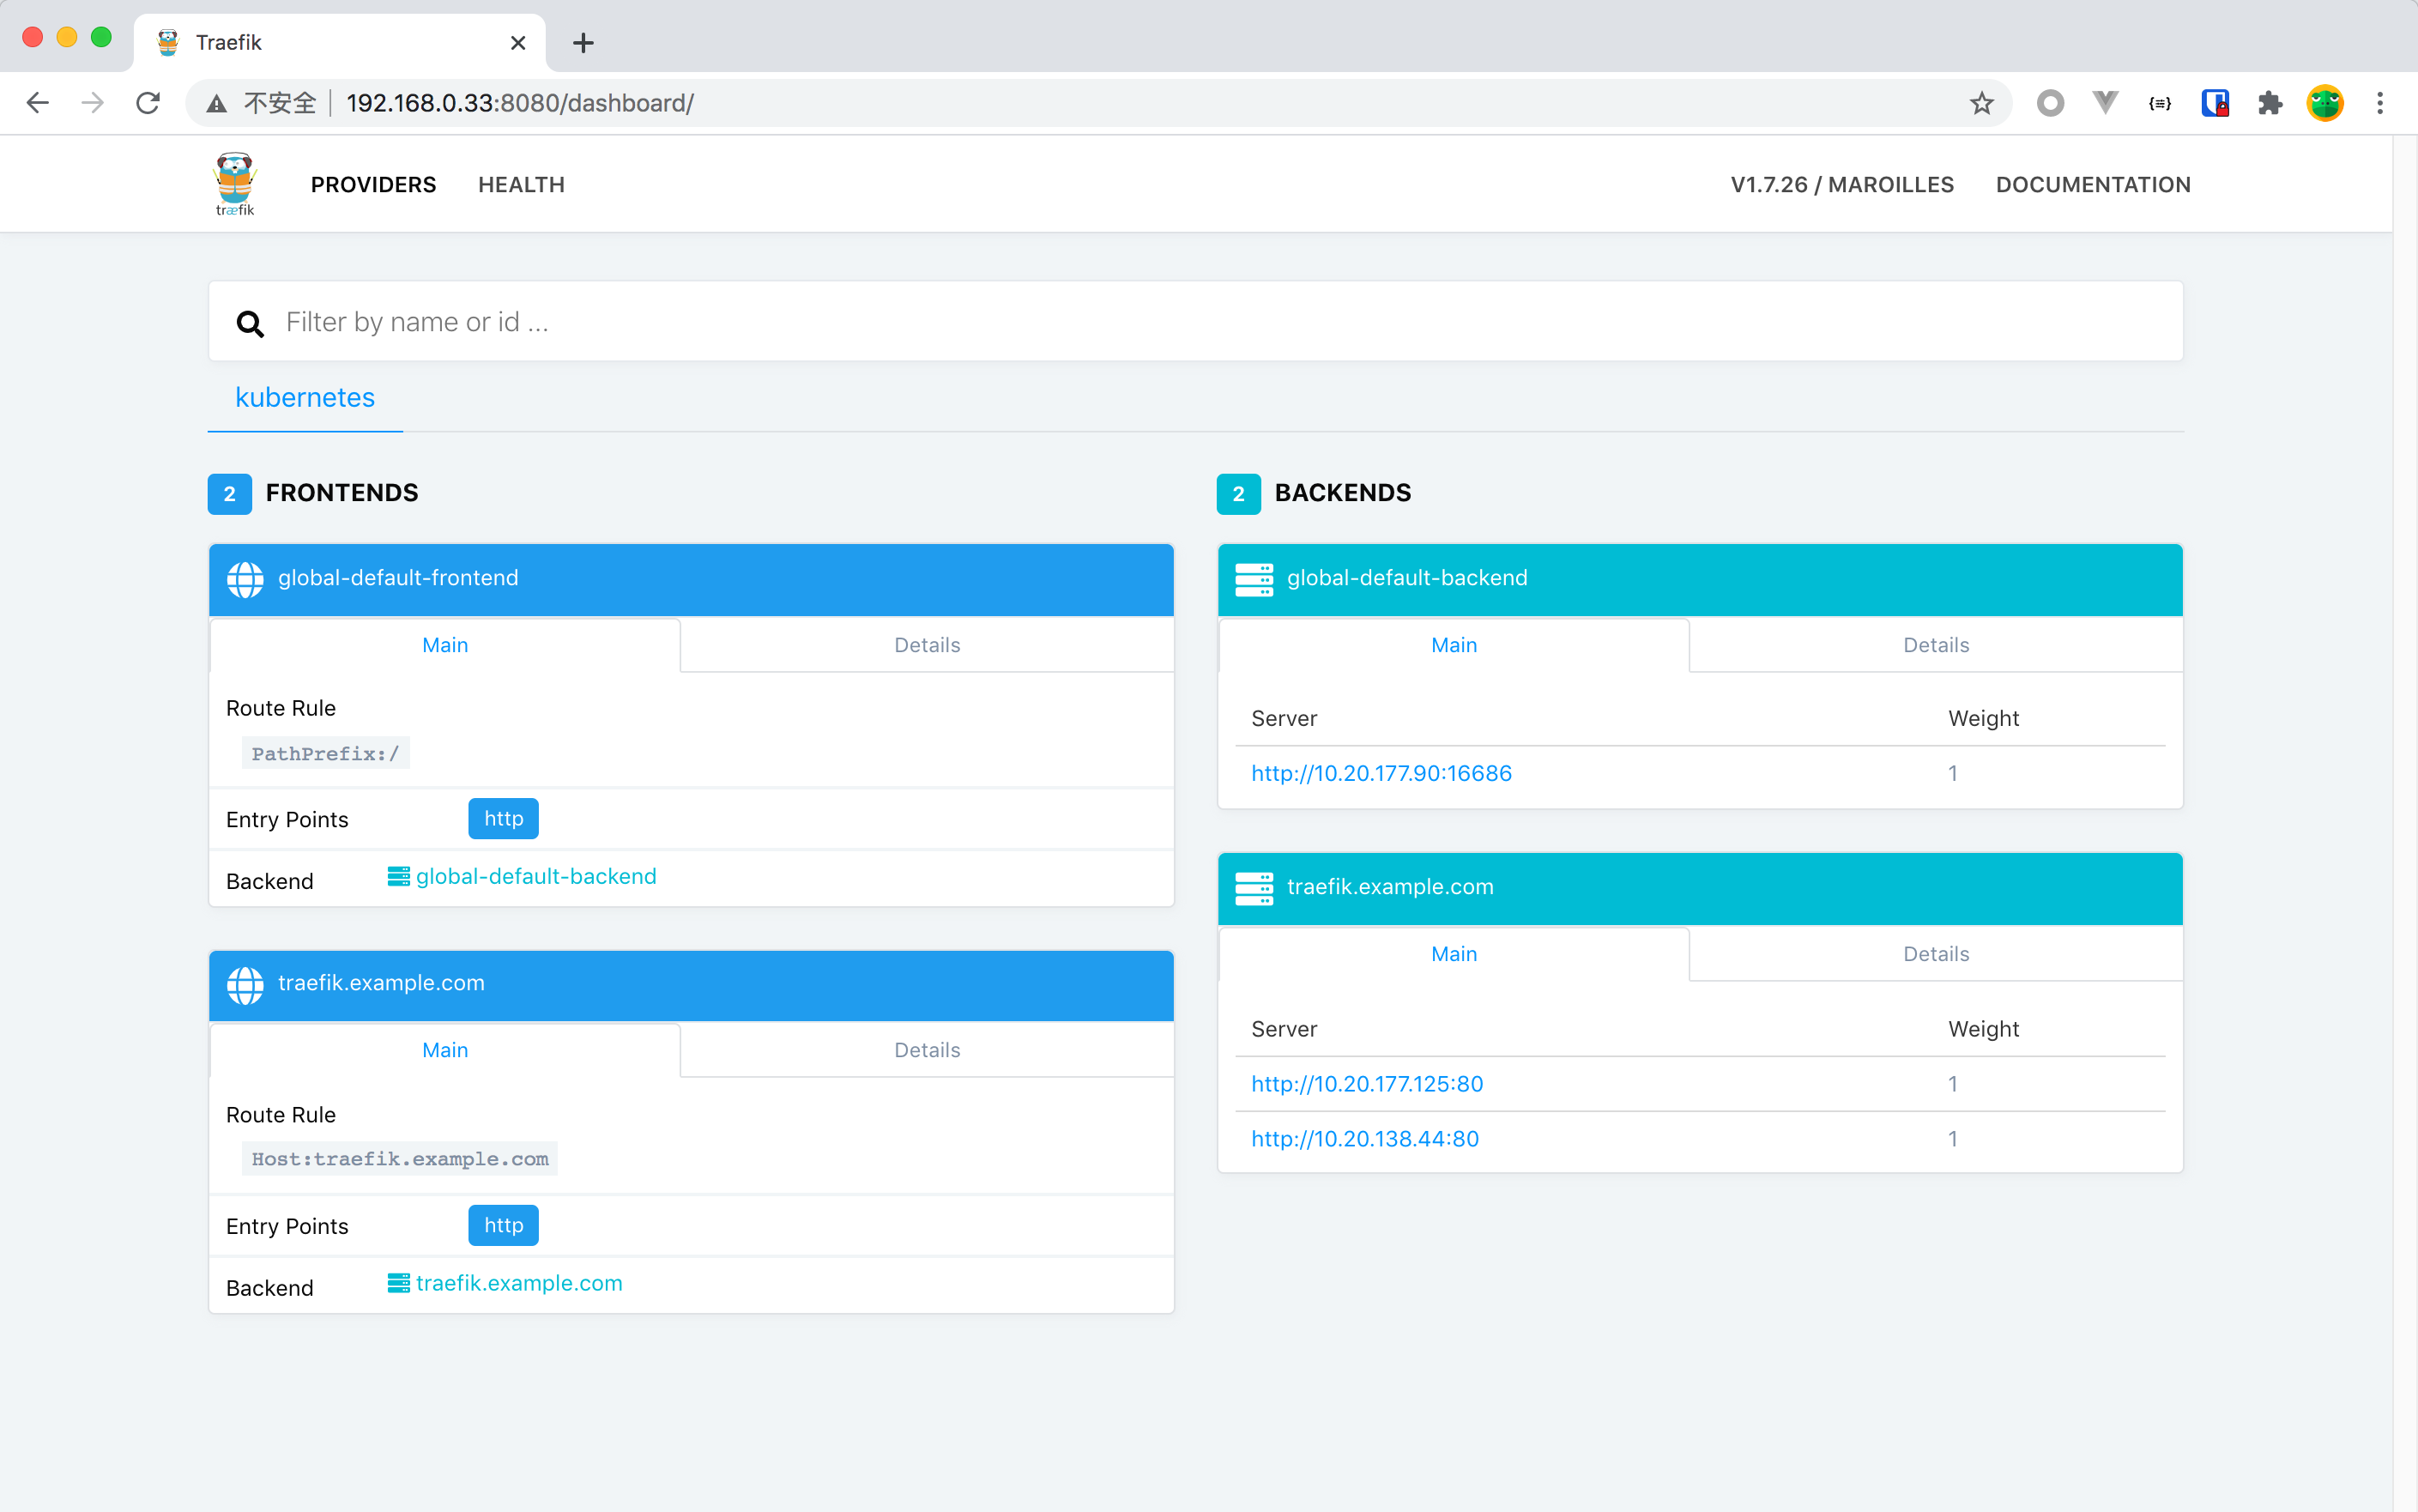Open the browser extensions puzzle icon
The width and height of the screenshot is (2418, 1512).
pos(2270,103)
